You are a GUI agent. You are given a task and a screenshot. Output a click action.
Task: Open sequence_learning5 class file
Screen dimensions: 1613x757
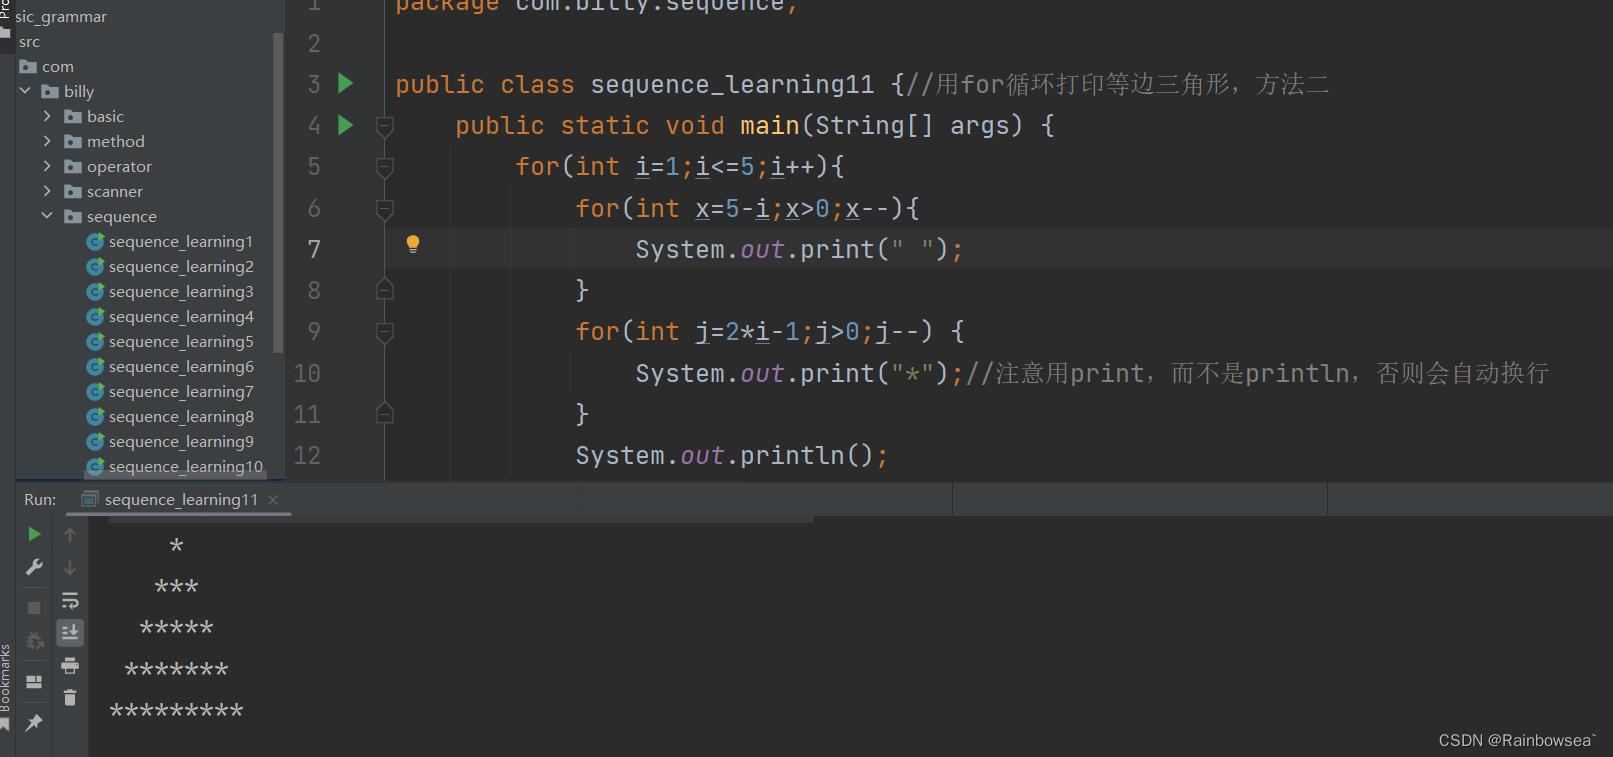170,341
